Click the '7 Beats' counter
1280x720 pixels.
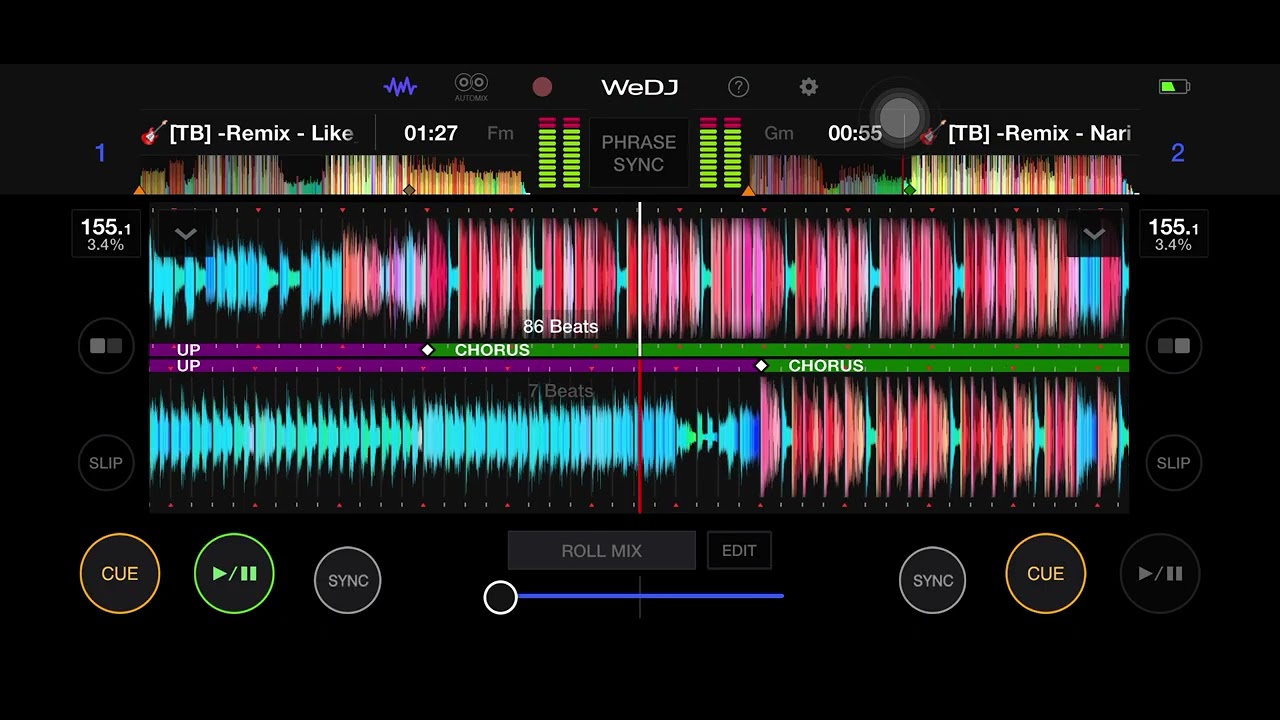coord(560,391)
